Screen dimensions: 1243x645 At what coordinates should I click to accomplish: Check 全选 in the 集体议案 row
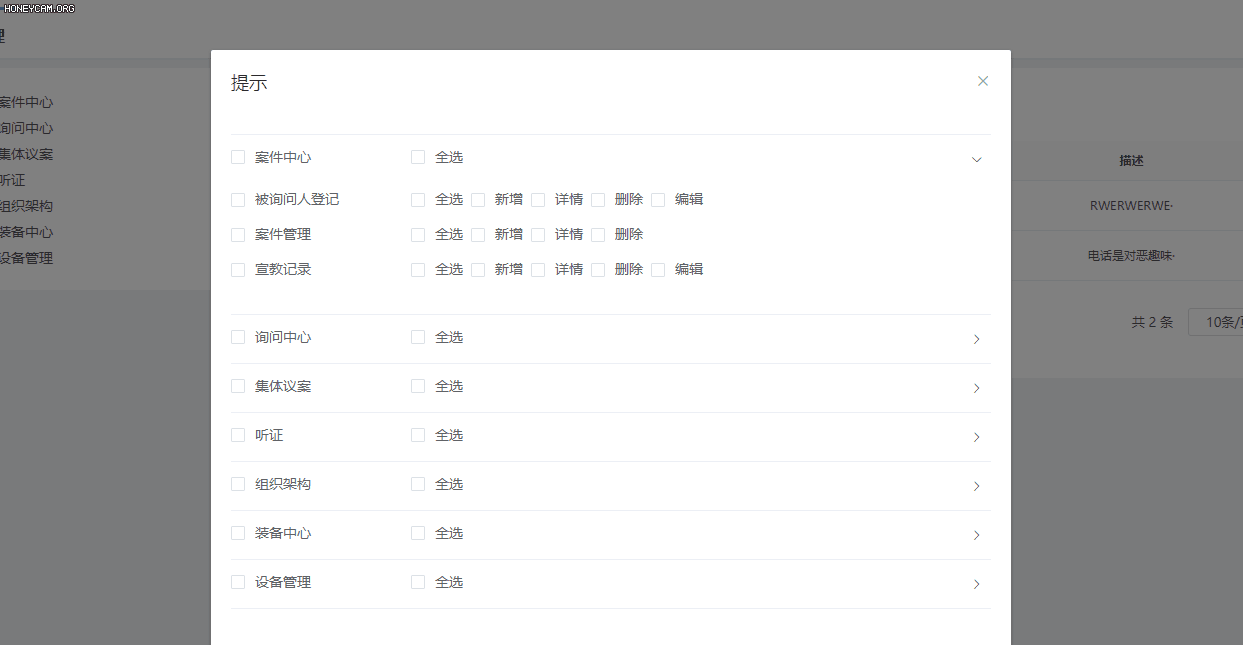[418, 386]
